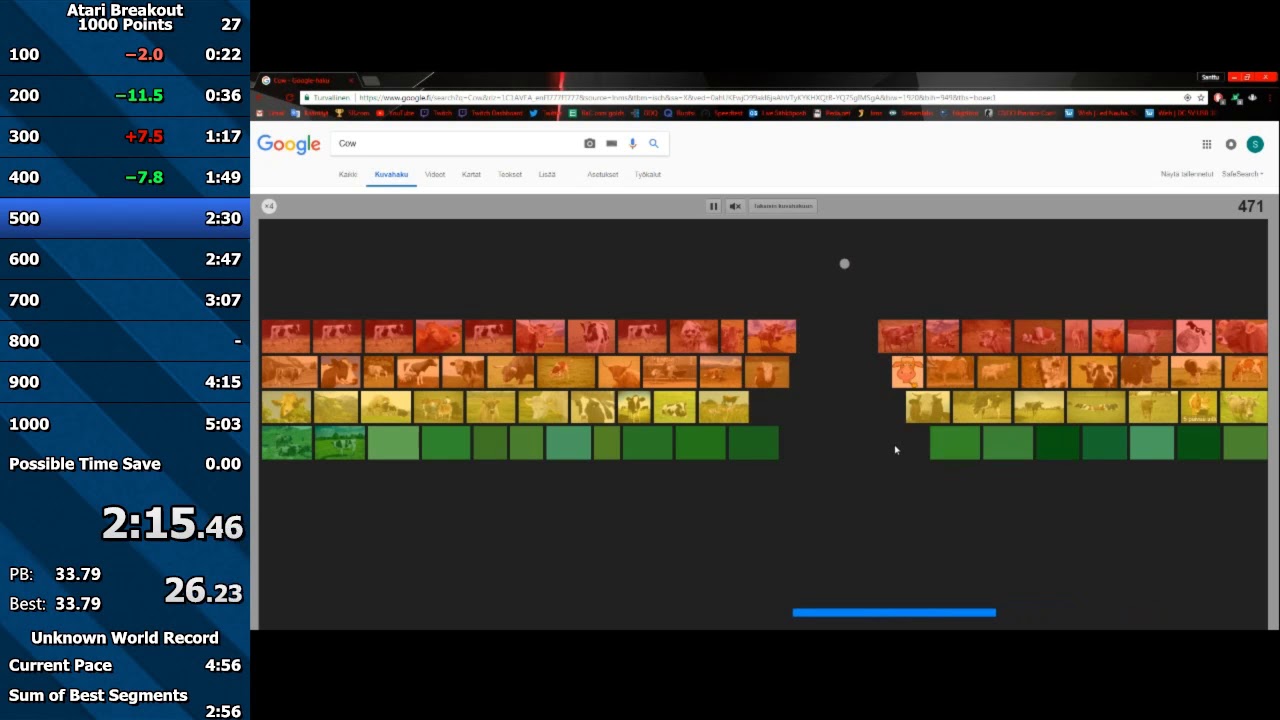The image size is (1280, 720).
Task: Mute the Breakout game sound
Action: tap(735, 206)
